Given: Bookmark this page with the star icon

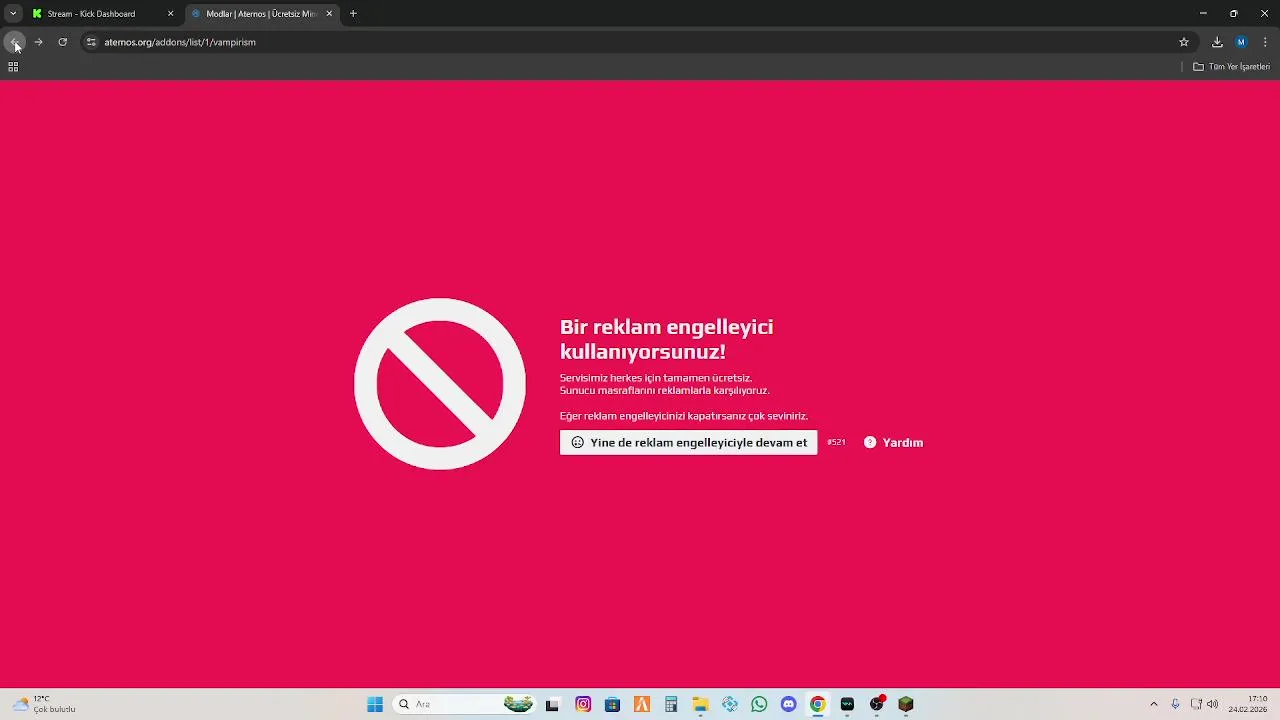Looking at the screenshot, I should pos(1184,42).
